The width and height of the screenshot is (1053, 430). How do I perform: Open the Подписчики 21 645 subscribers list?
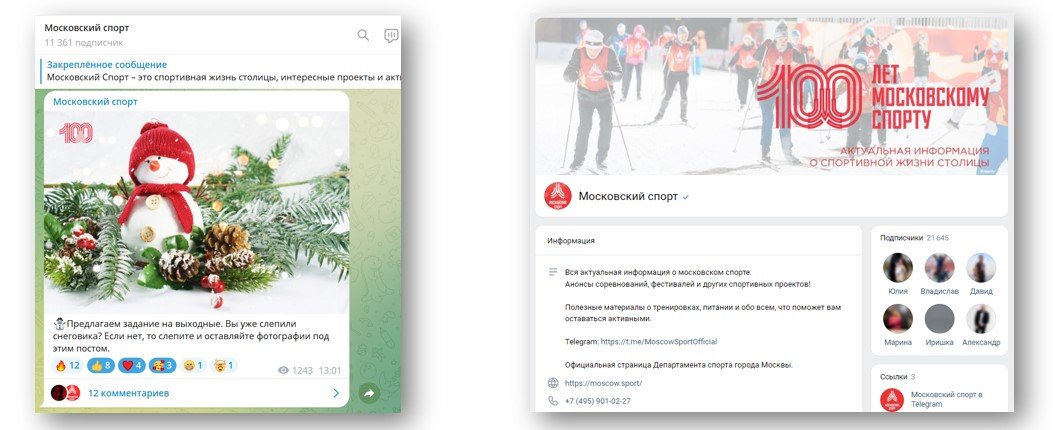(x=906, y=238)
